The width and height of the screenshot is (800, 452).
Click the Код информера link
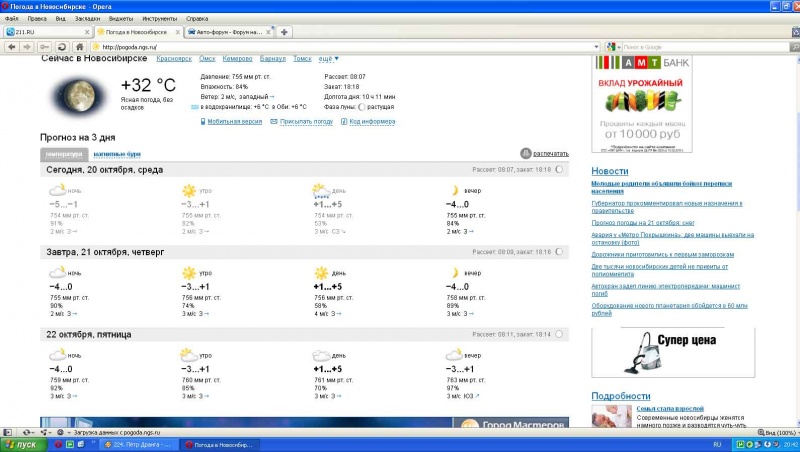372,121
